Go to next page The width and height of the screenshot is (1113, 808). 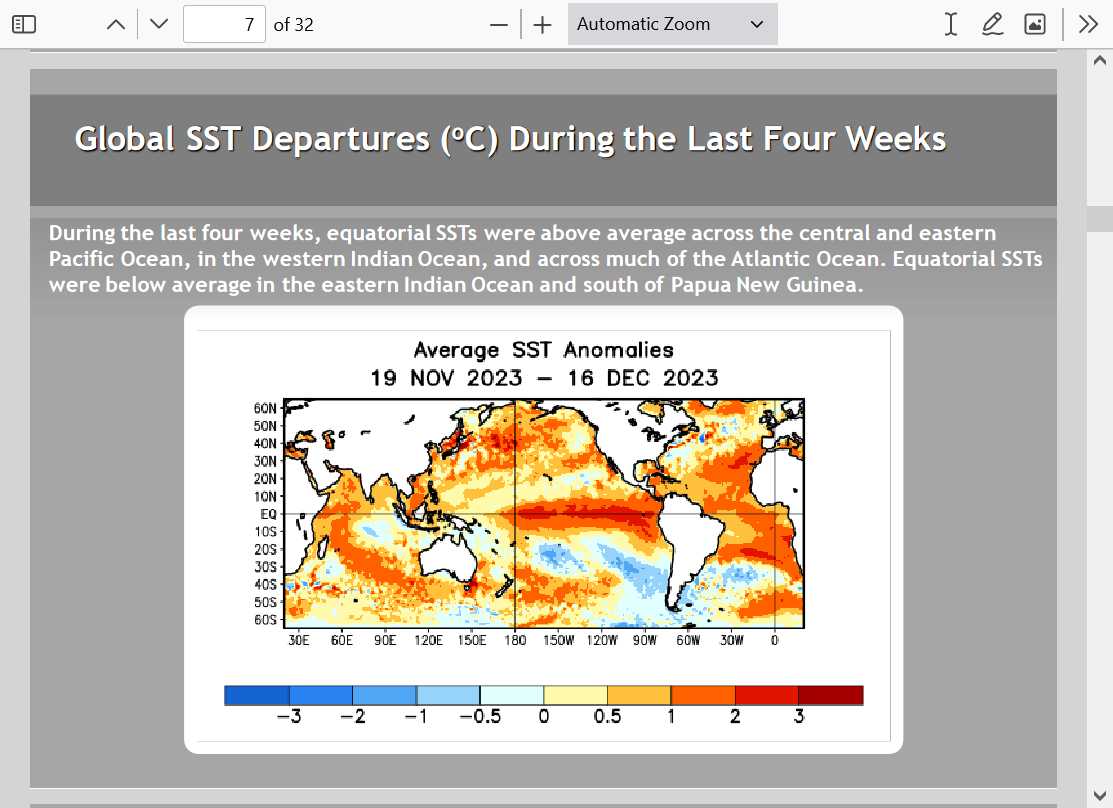point(160,24)
